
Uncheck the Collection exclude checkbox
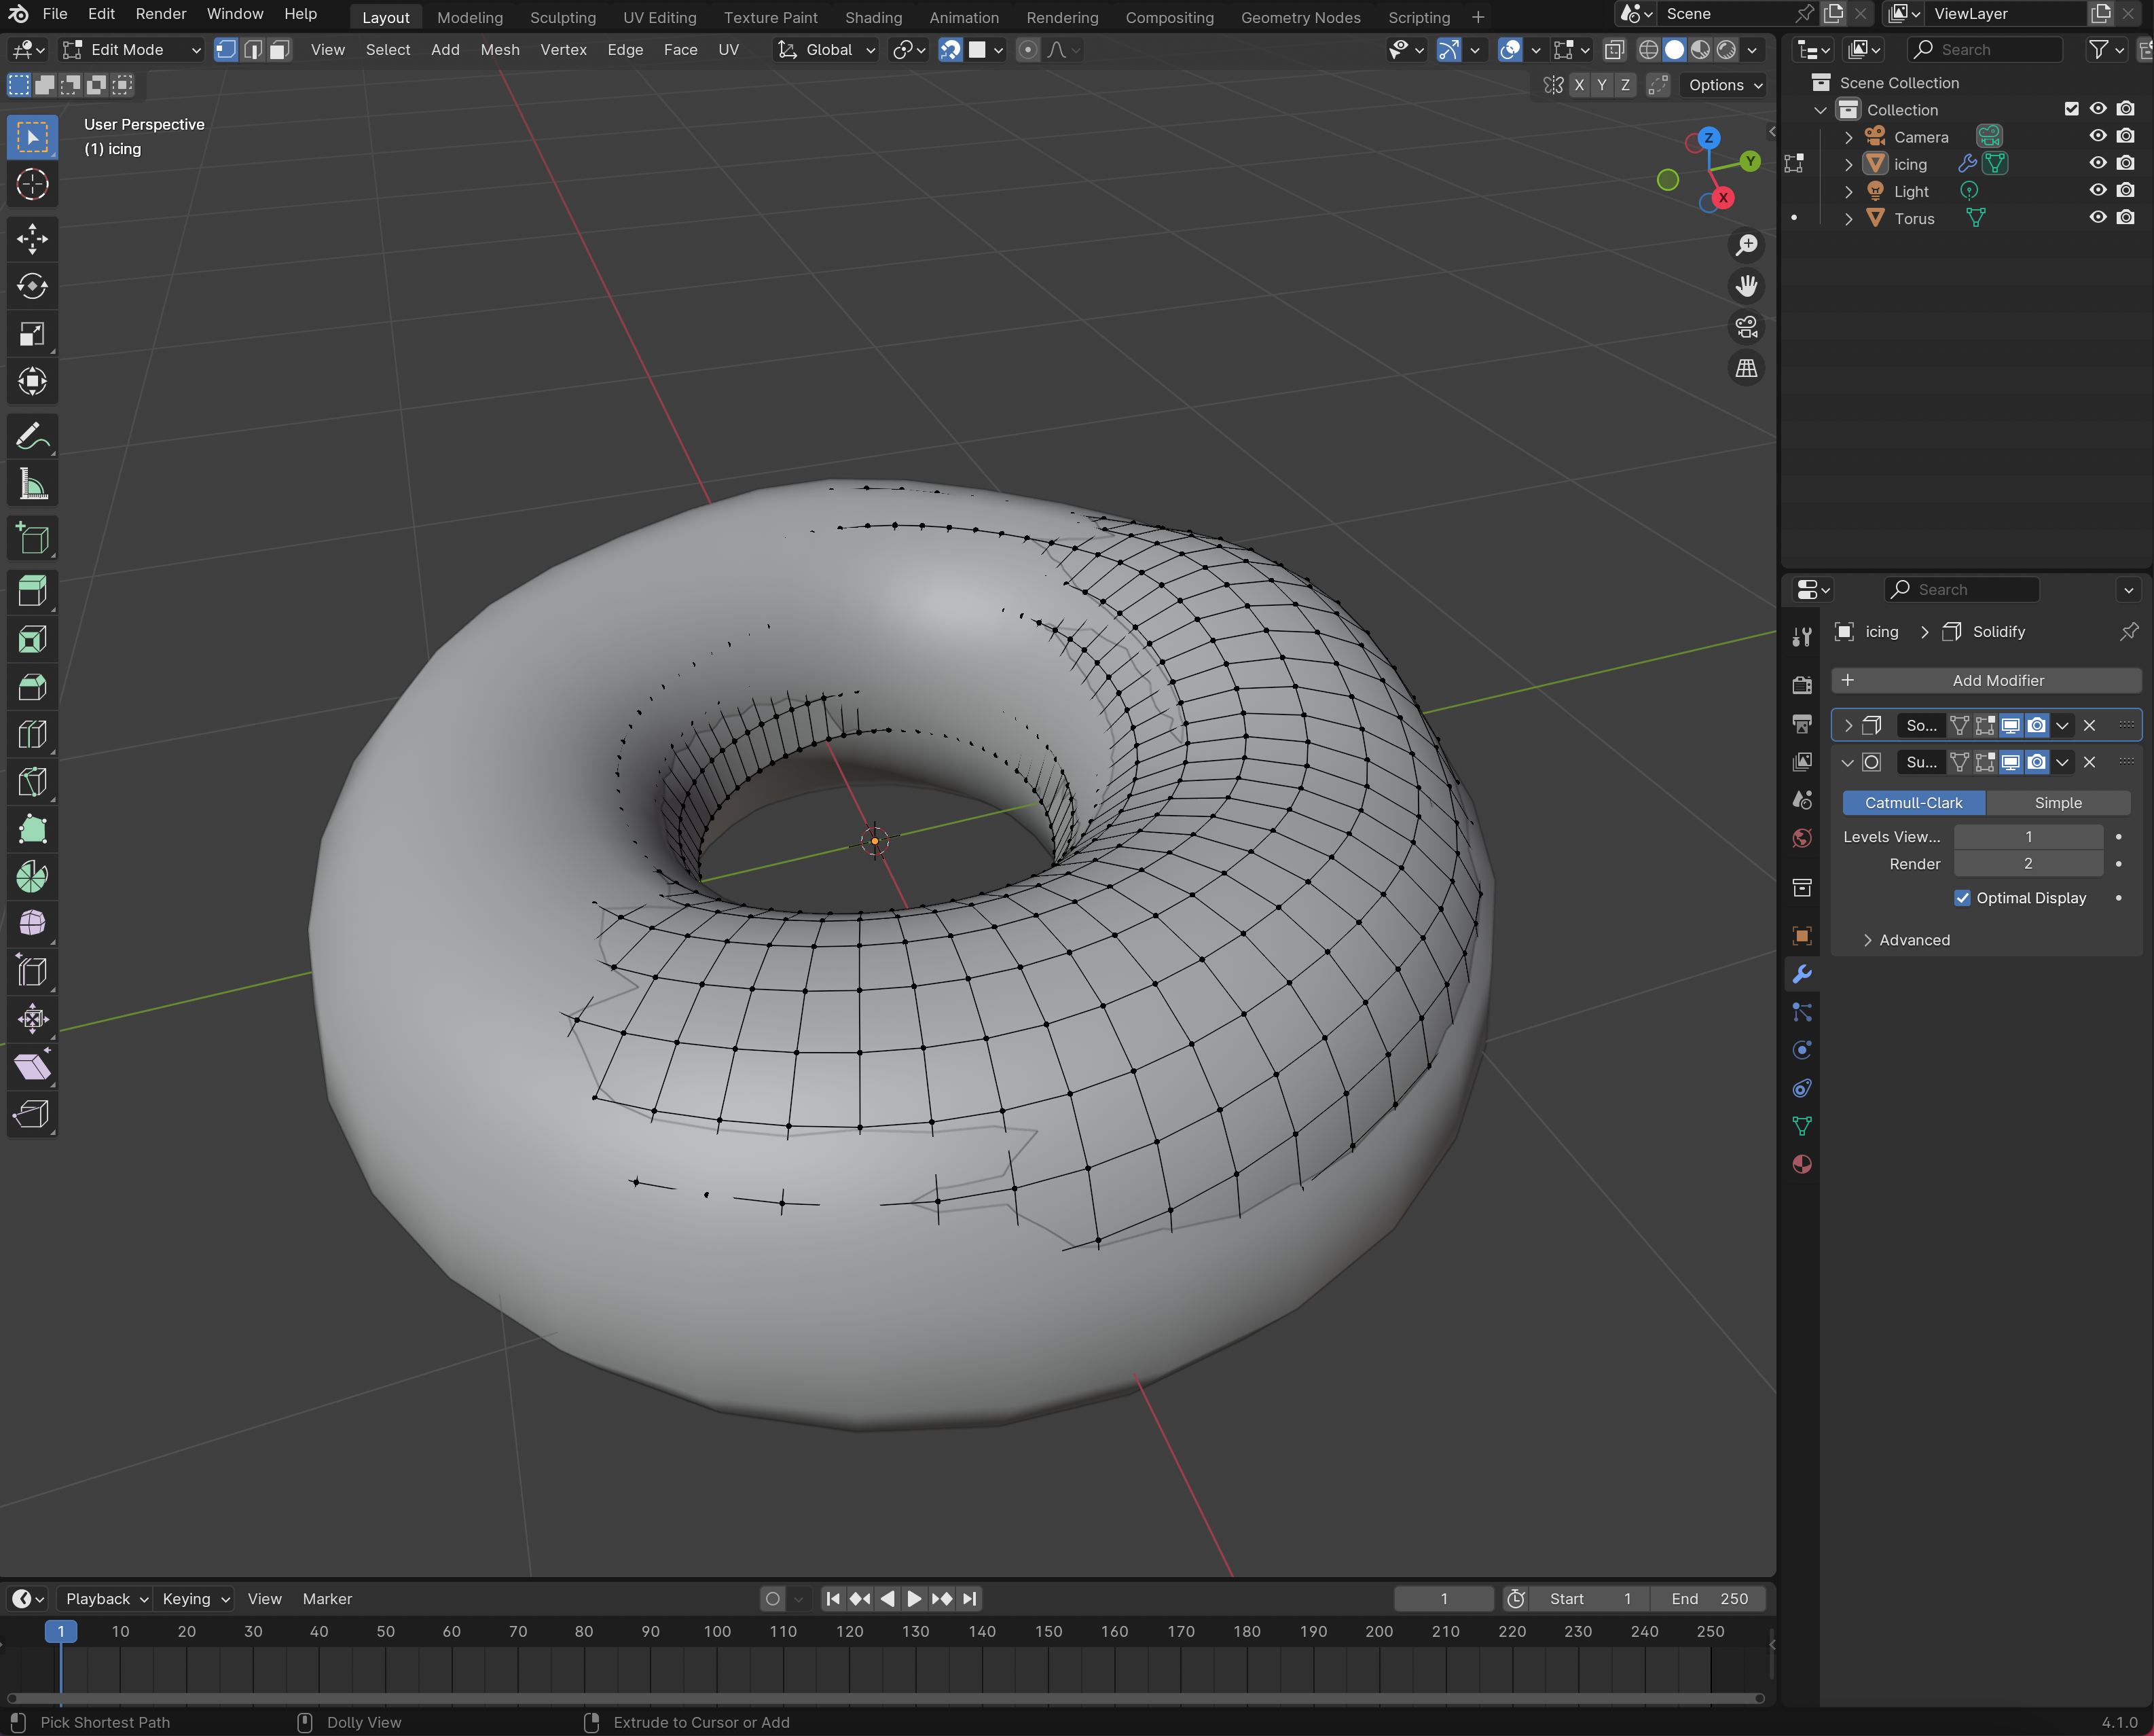point(2071,110)
